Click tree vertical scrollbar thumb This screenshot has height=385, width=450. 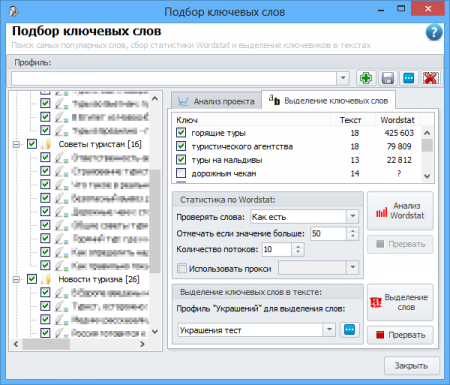click(155, 221)
